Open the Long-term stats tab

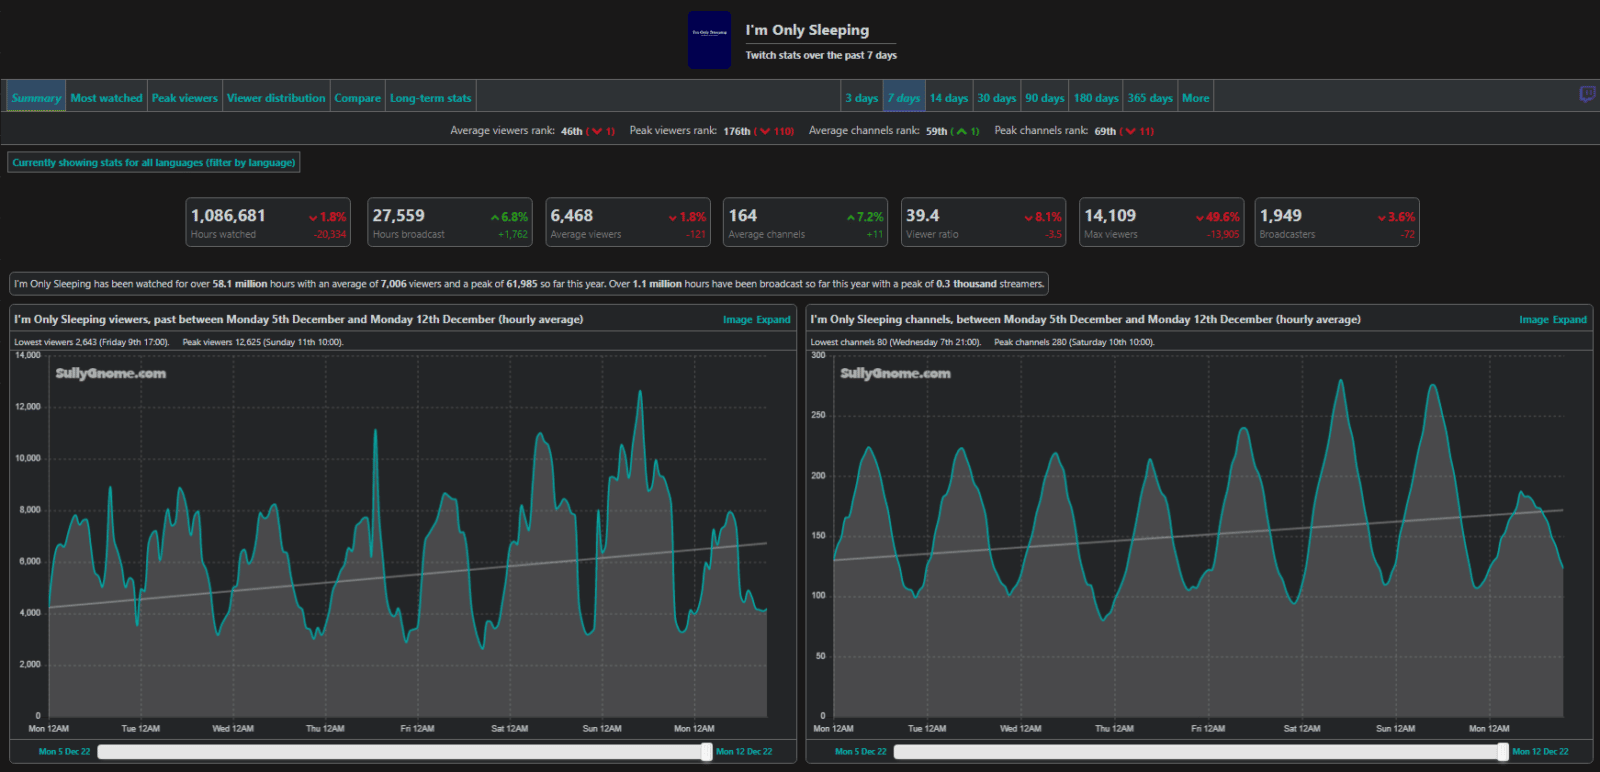(430, 98)
